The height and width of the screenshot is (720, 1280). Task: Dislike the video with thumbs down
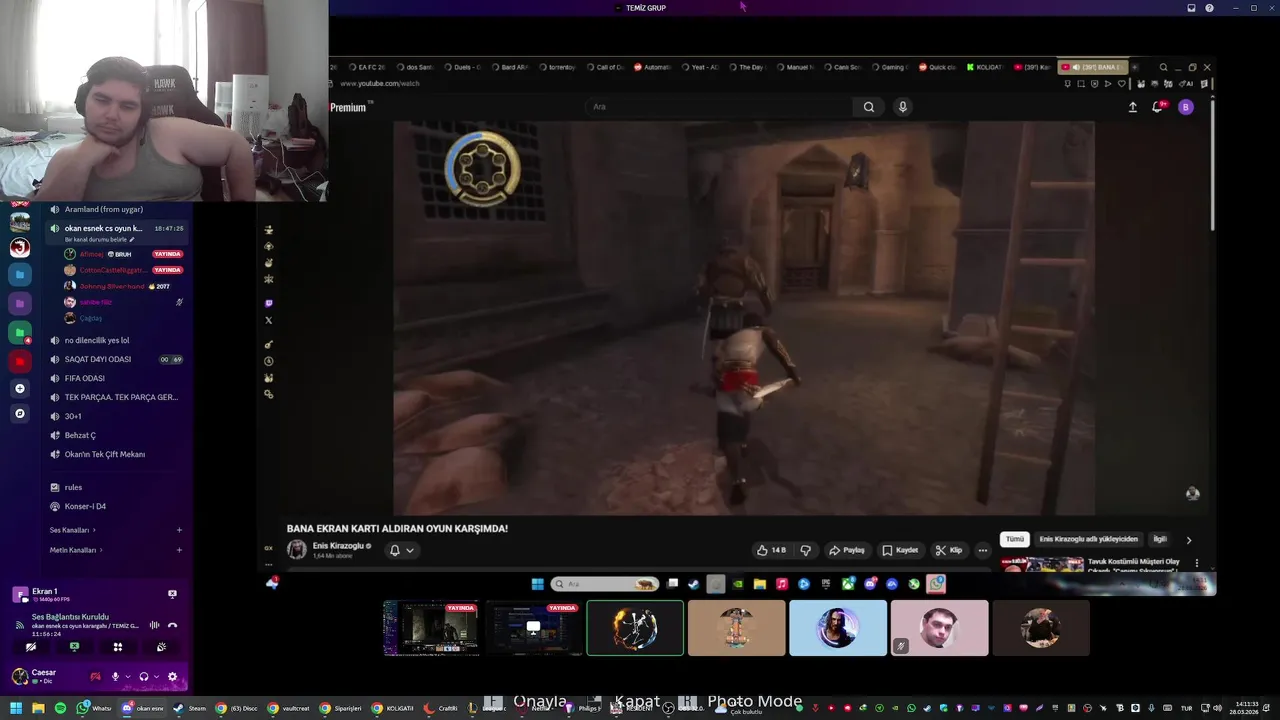pyautogui.click(x=806, y=550)
